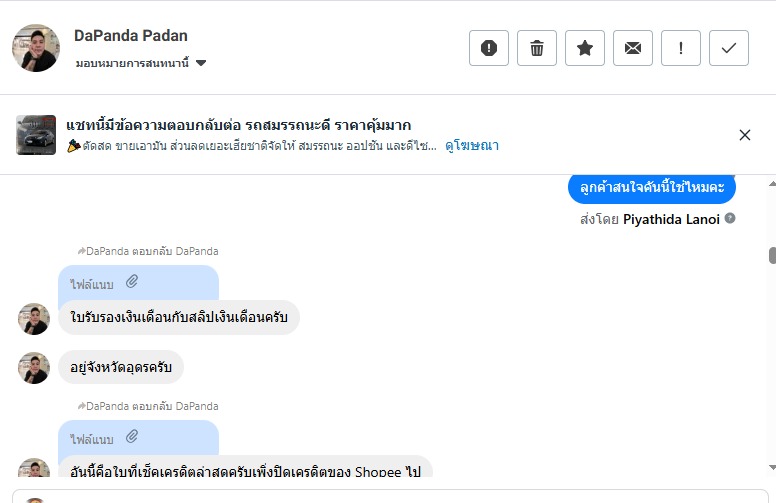This screenshot has width=776, height=503.
Task: Click info icon next to Piyathida Lanoi
Action: click(730, 219)
